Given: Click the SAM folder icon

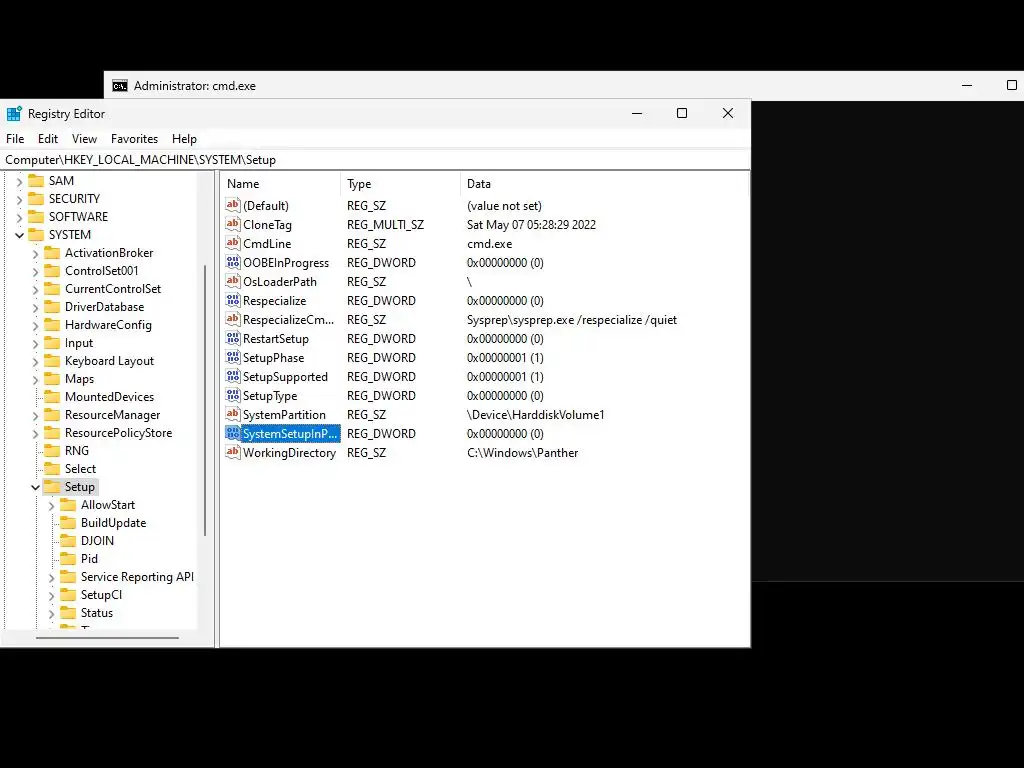Looking at the screenshot, I should point(36,181).
